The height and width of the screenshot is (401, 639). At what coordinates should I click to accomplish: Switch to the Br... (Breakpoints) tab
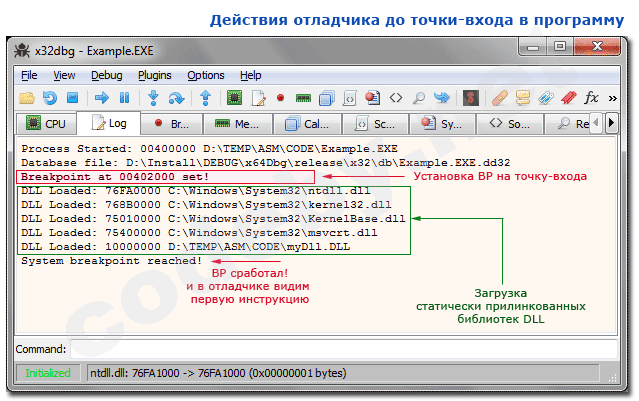(172, 123)
